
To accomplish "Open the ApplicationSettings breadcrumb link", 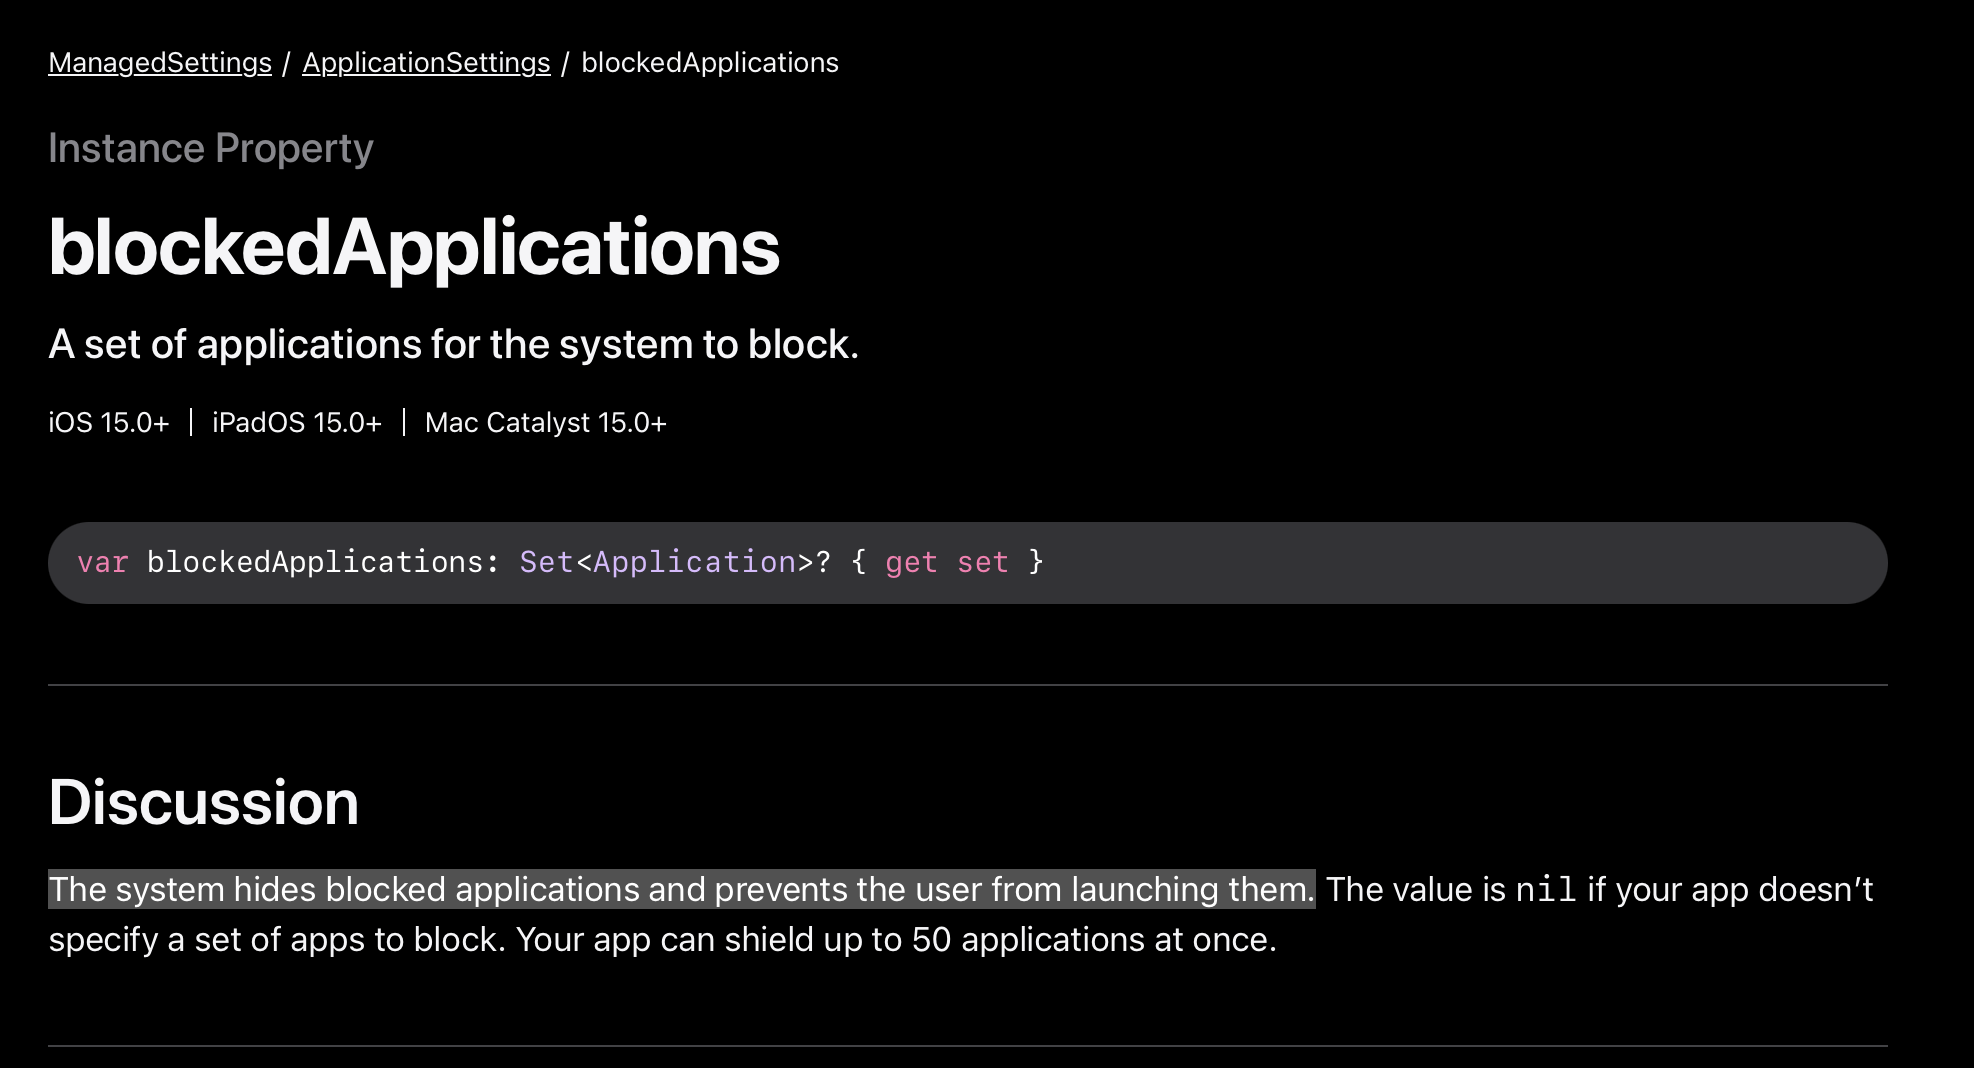I will (x=426, y=63).
